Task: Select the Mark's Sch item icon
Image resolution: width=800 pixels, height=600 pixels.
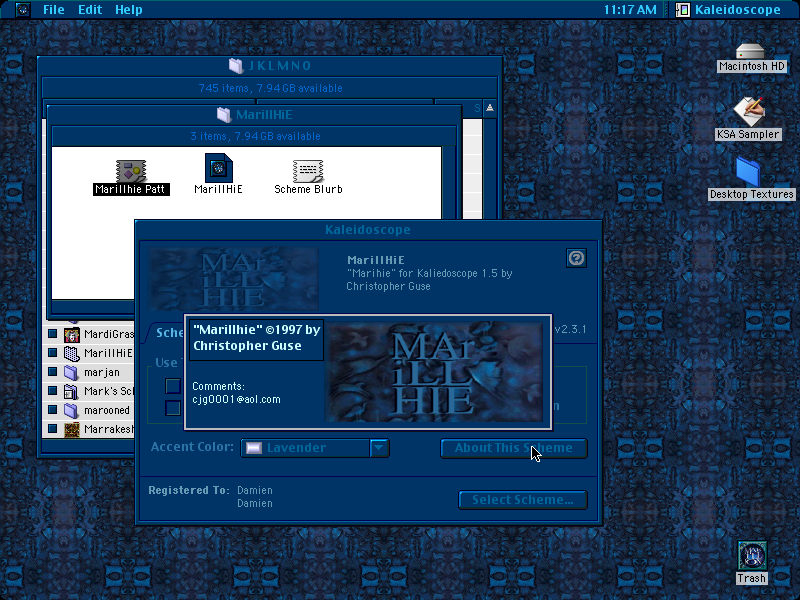Action: pyautogui.click(x=71, y=391)
